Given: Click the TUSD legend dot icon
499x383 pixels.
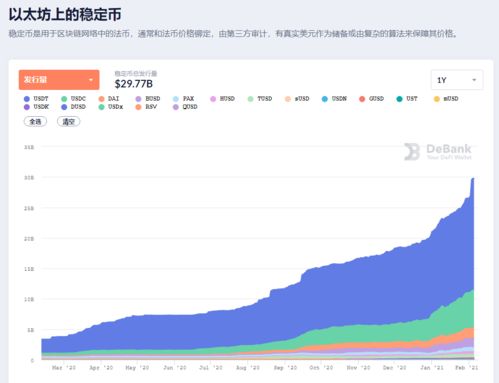Looking at the screenshot, I should (250, 99).
